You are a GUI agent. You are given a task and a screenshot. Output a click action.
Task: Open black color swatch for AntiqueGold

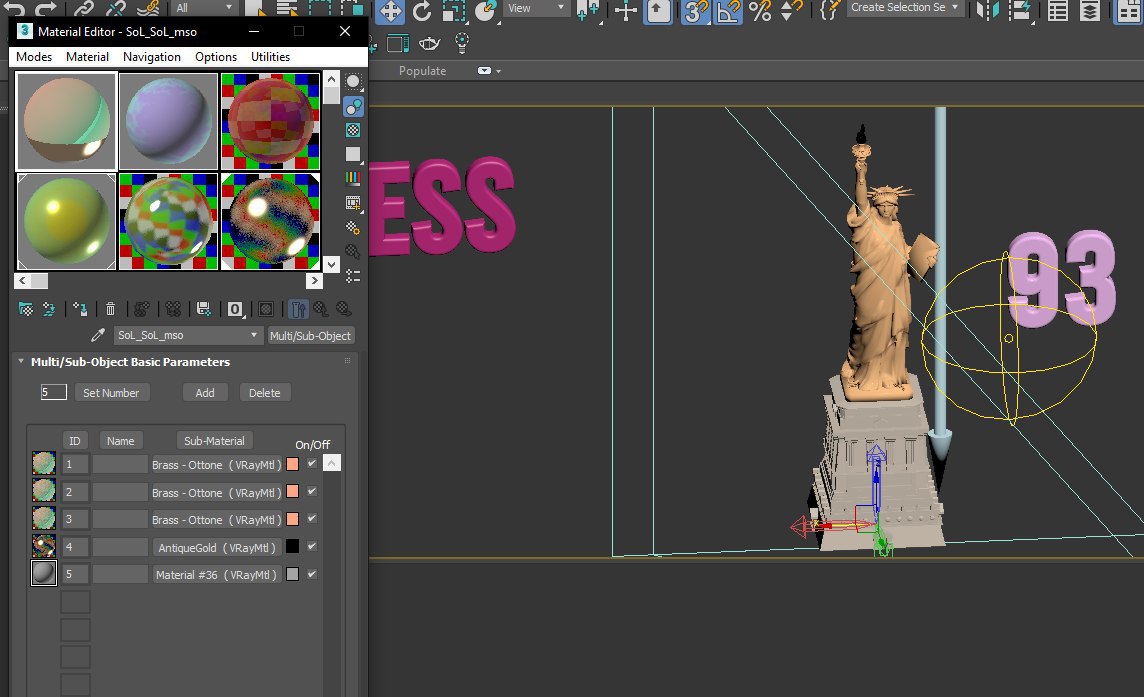click(x=293, y=547)
